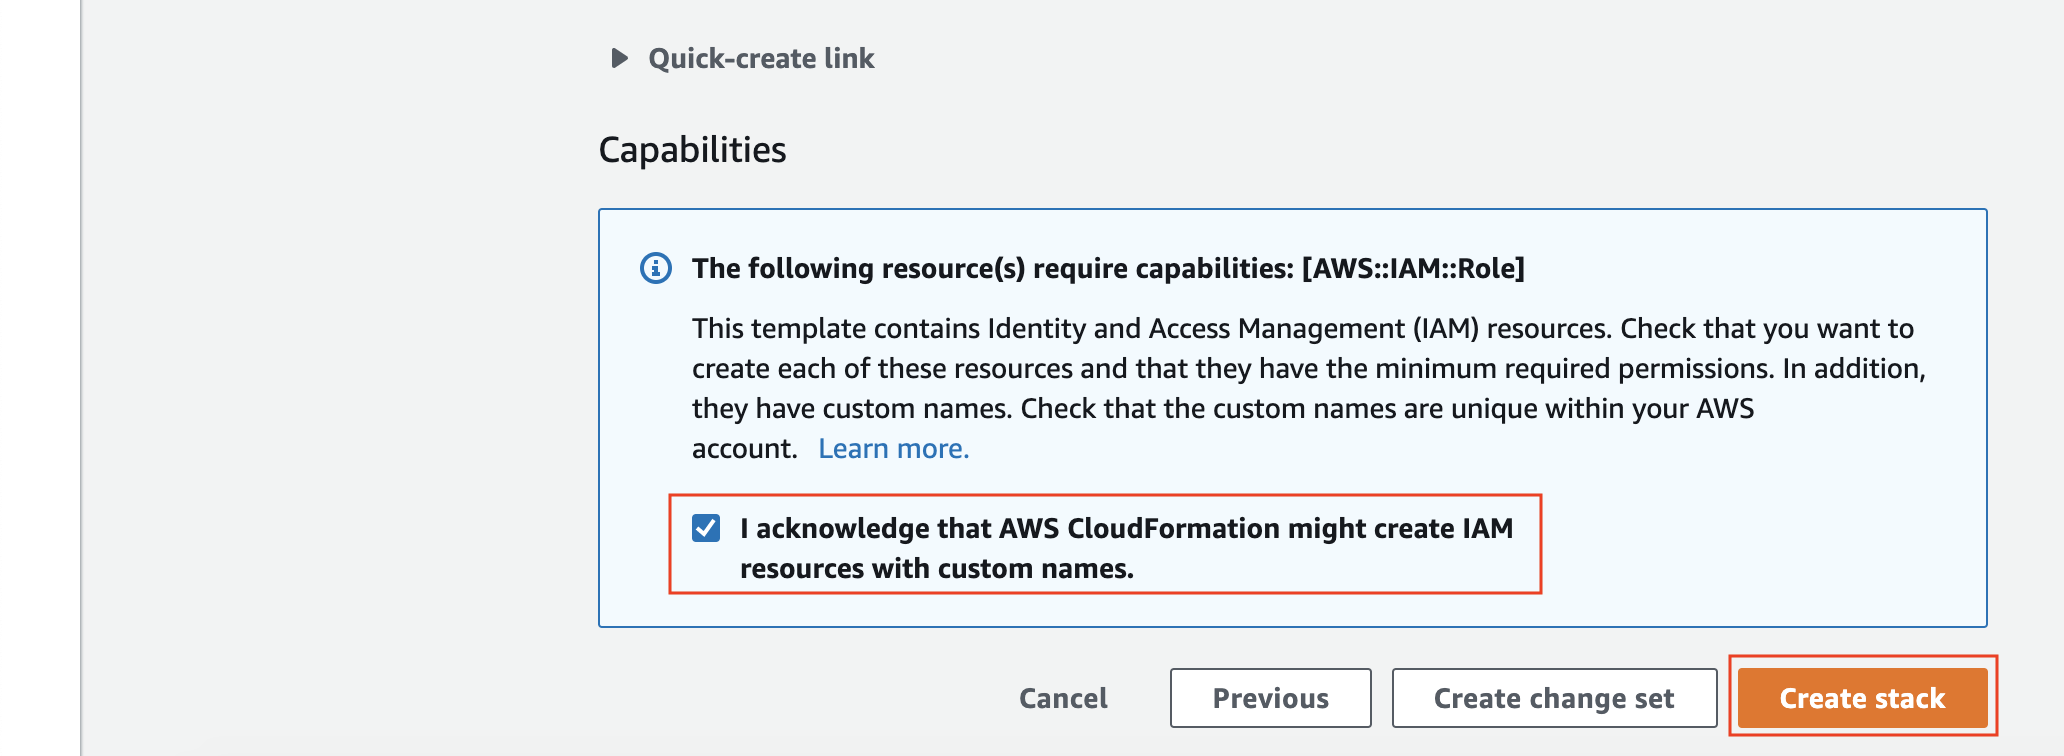Open the Learn more link
Viewport: 2064px width, 756px height.
[x=894, y=448]
